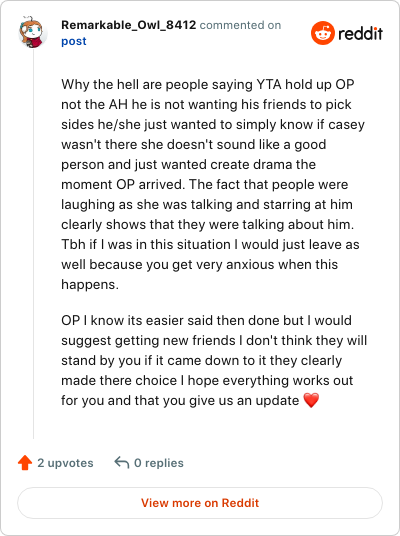Open the "0 replies" label
400x536 pixels.
point(159,463)
